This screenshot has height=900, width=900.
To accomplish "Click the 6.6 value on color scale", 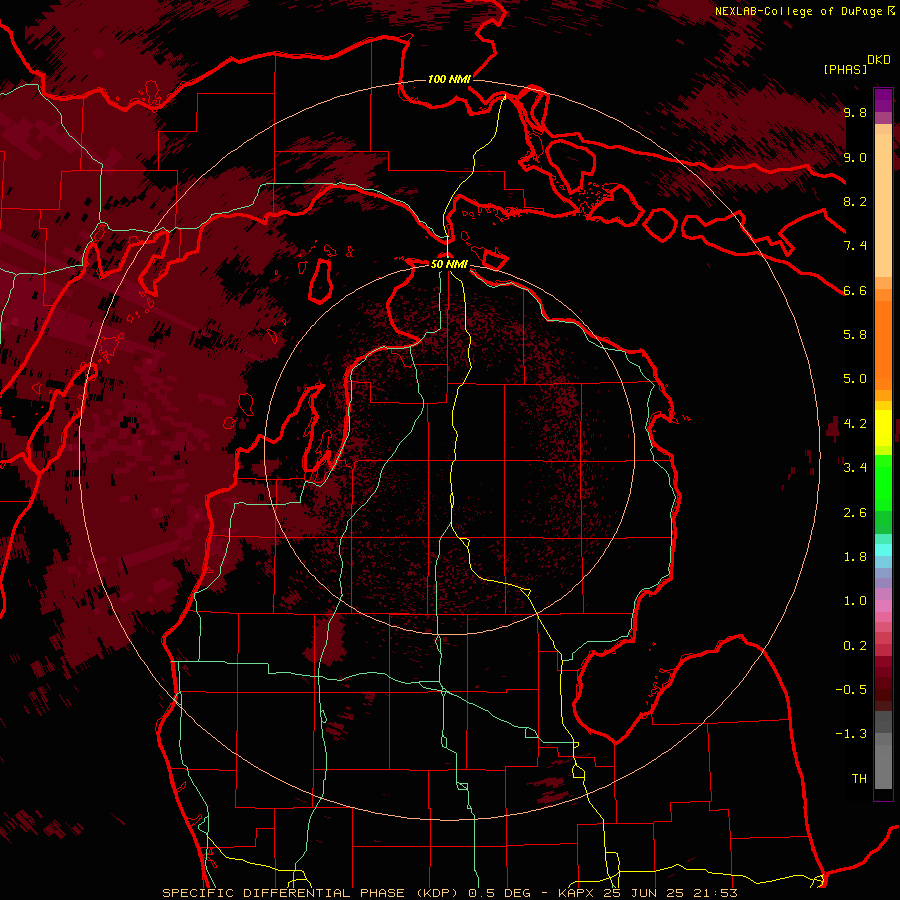I will (855, 290).
